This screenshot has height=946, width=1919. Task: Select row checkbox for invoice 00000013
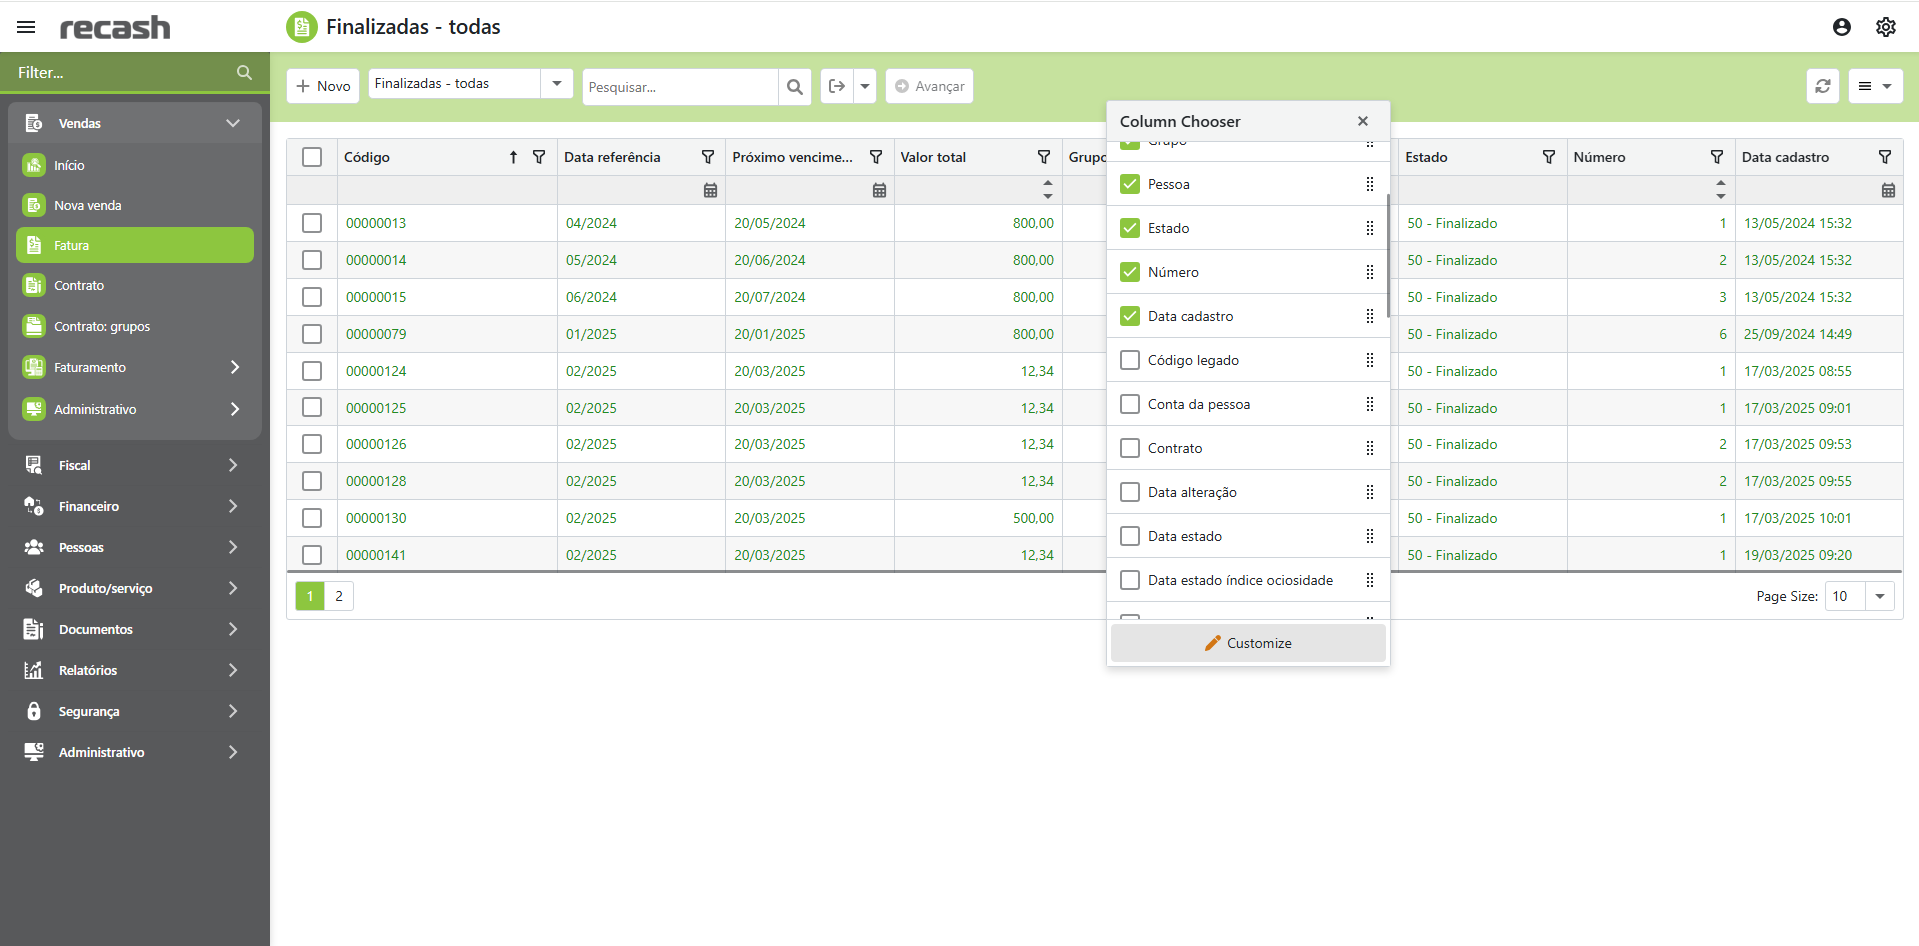[x=312, y=223]
